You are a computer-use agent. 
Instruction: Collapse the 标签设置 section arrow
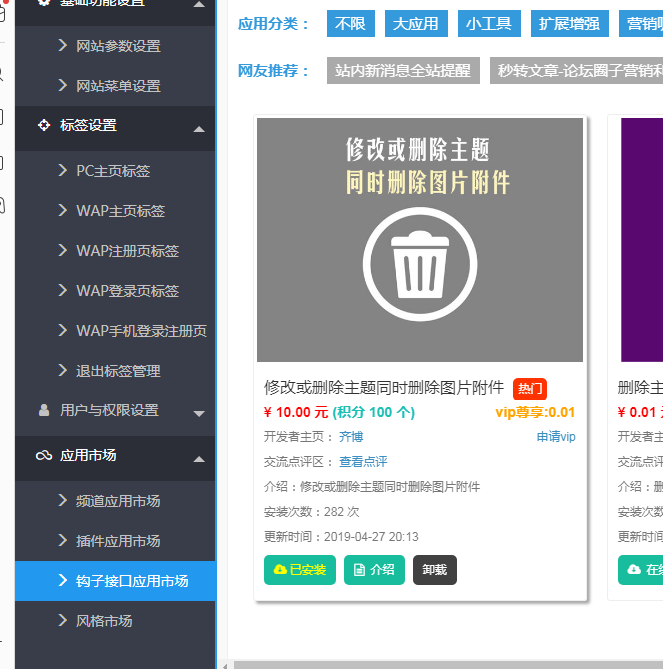coord(198,129)
